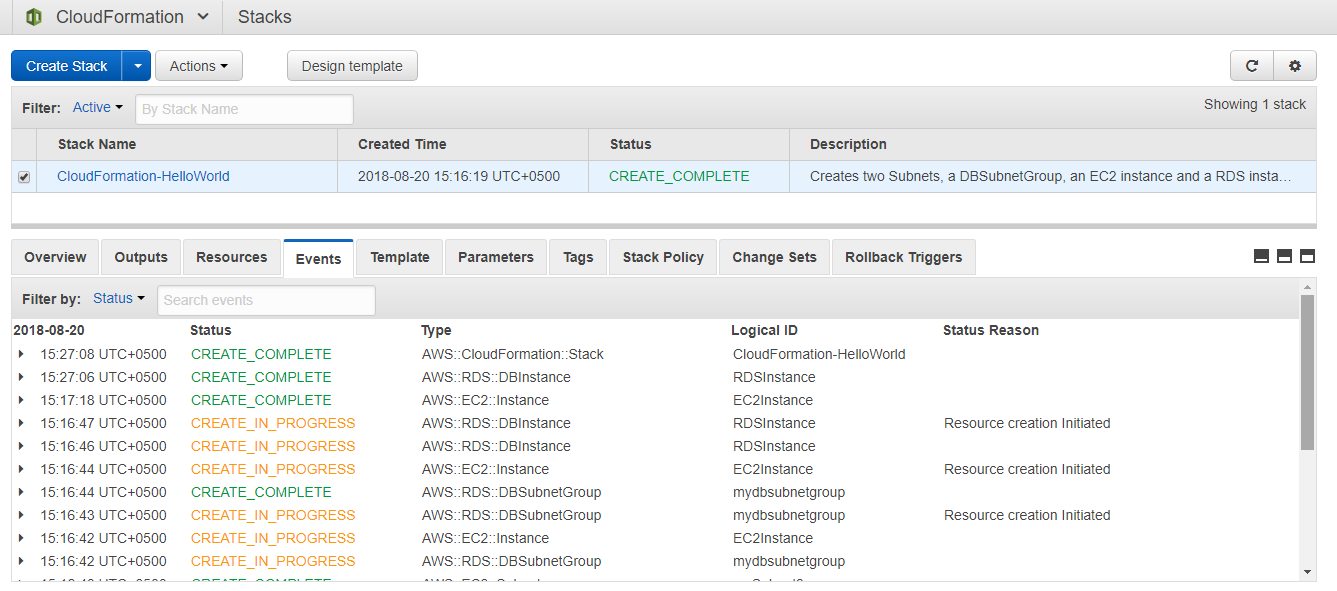The image size is (1337, 591).
Task: Collapse the detail panel with the leftmost layout icon
Action: click(x=1260, y=256)
